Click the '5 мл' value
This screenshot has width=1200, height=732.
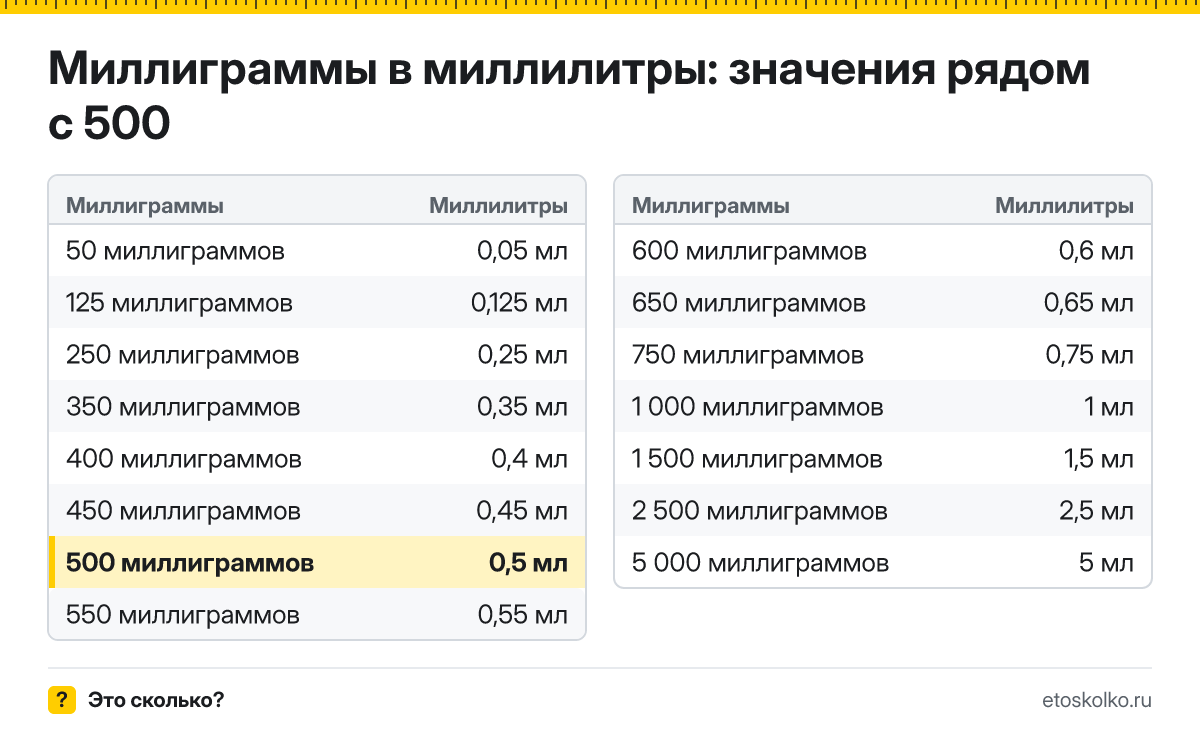coord(1106,563)
